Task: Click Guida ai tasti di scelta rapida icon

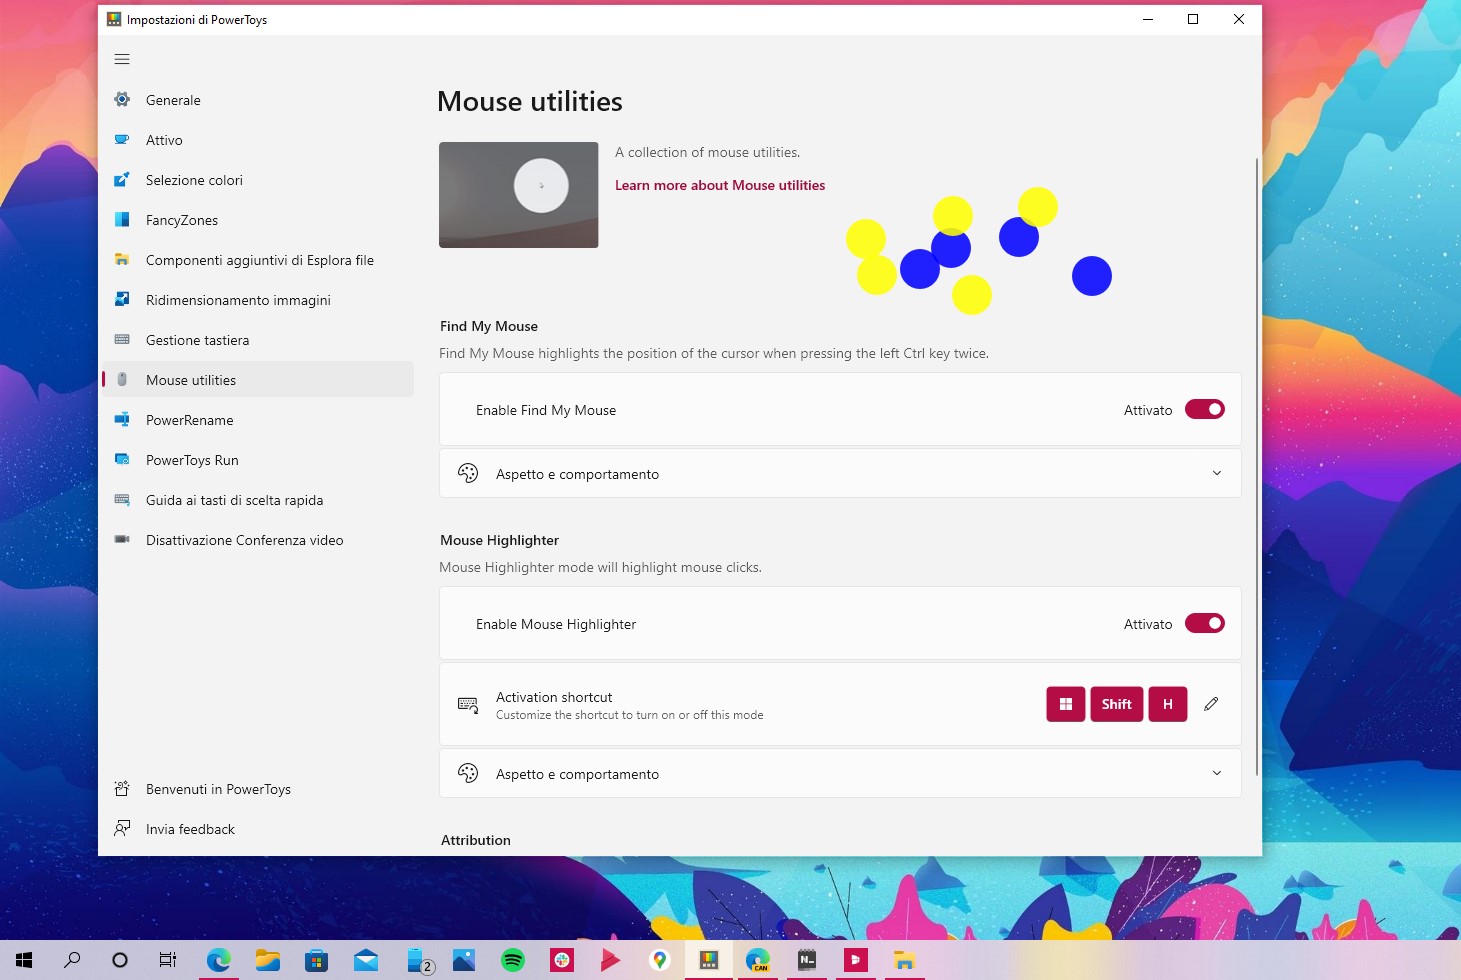Action: (x=122, y=500)
